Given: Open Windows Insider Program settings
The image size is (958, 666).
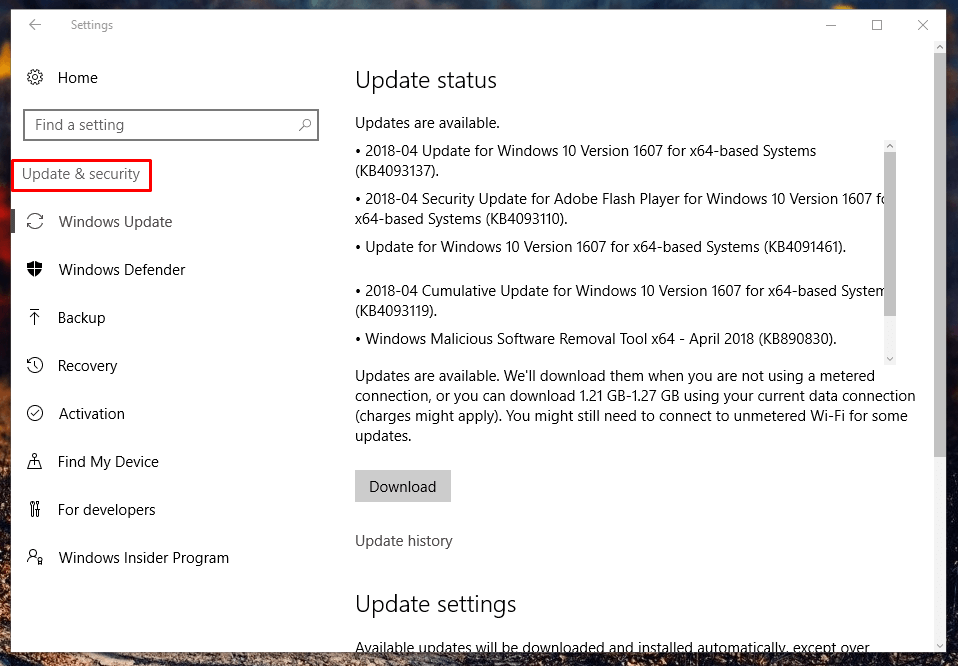Looking at the screenshot, I should click(144, 558).
